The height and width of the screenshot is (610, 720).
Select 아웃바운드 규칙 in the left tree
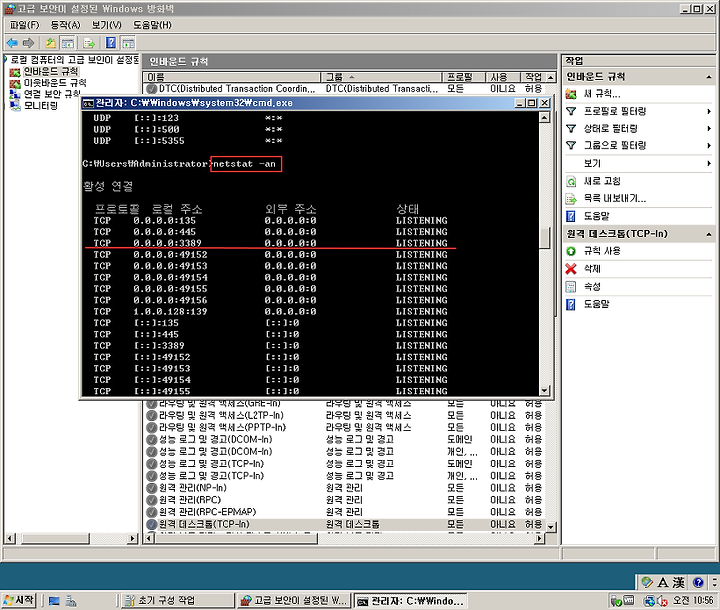(55, 83)
